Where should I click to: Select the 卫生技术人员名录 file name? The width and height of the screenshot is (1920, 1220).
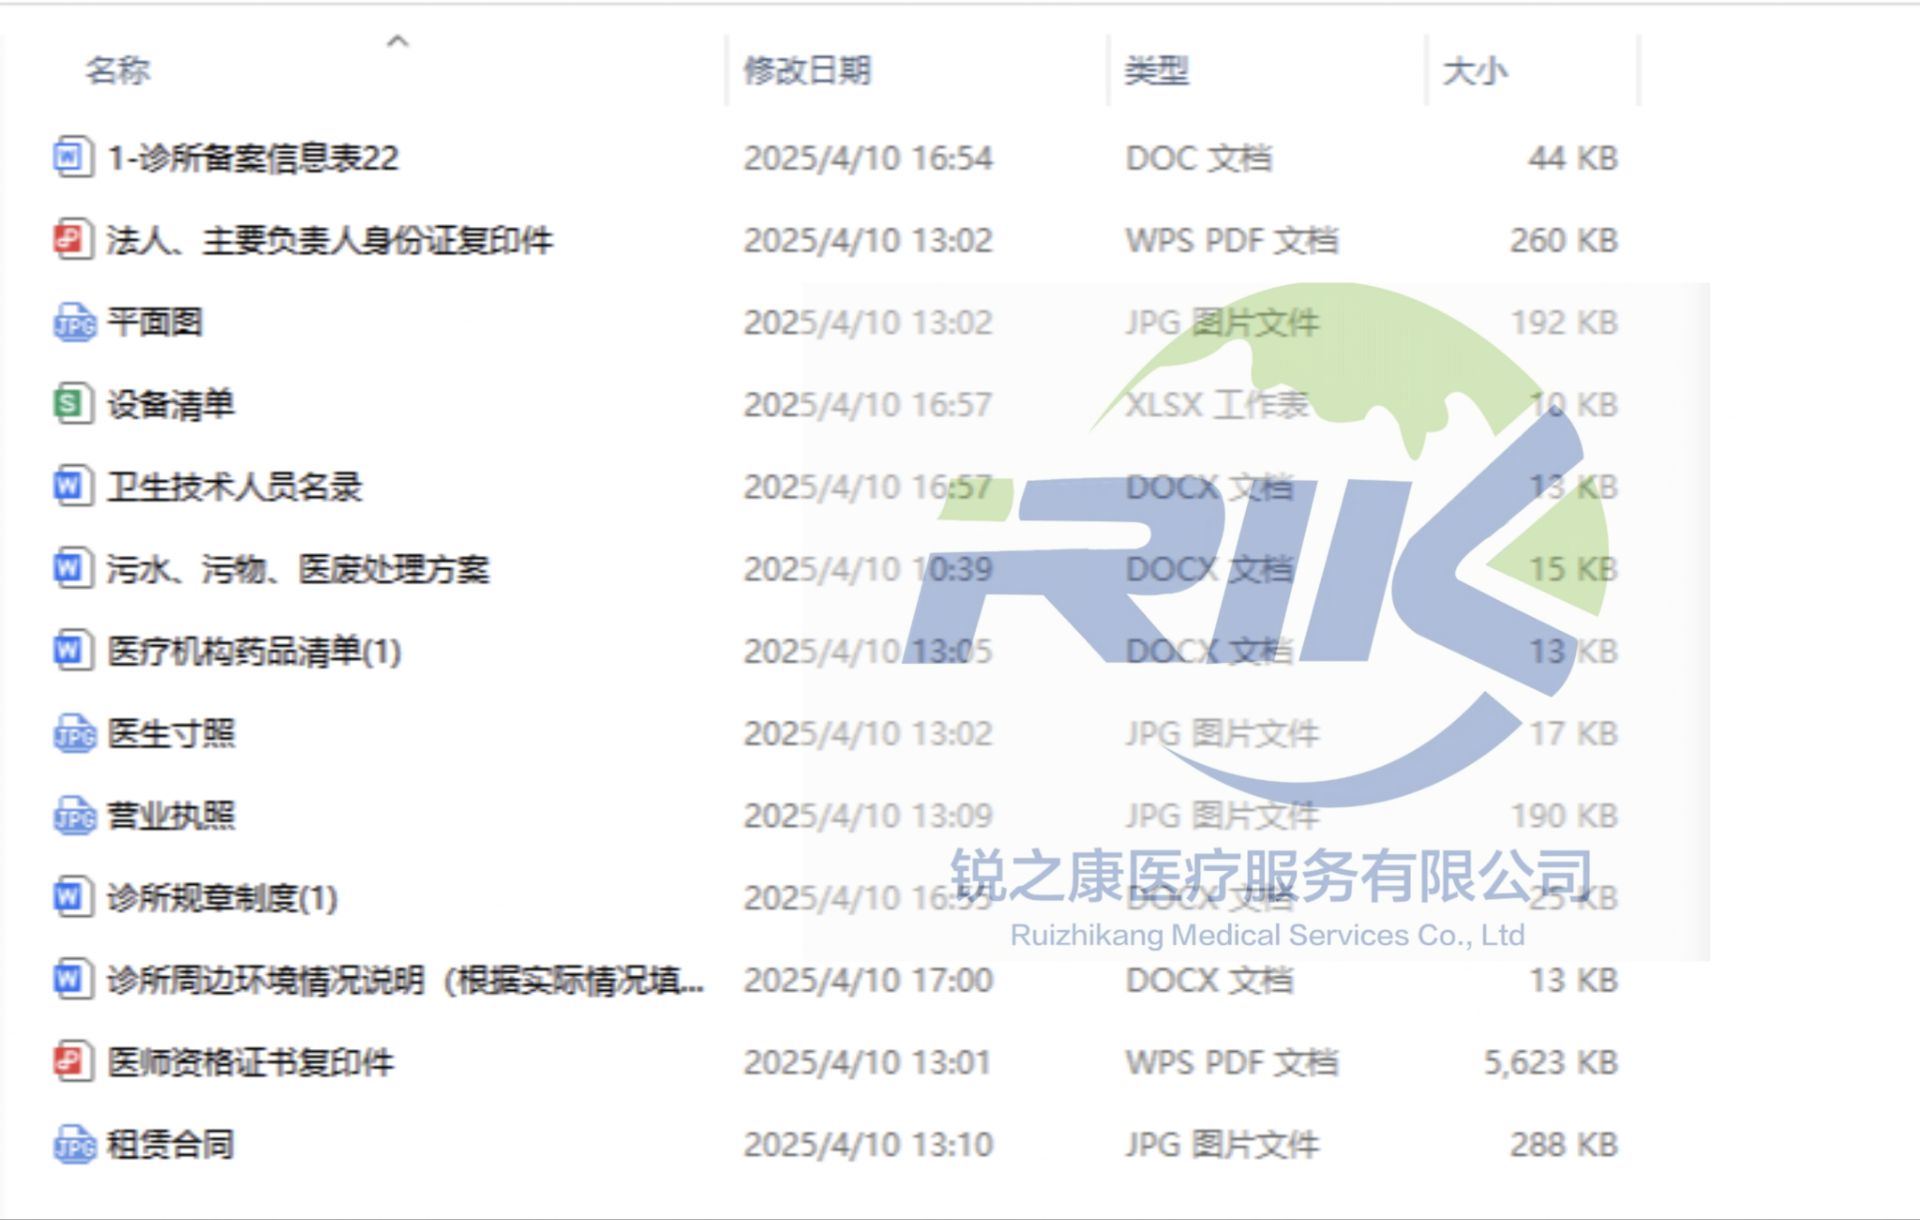[235, 486]
